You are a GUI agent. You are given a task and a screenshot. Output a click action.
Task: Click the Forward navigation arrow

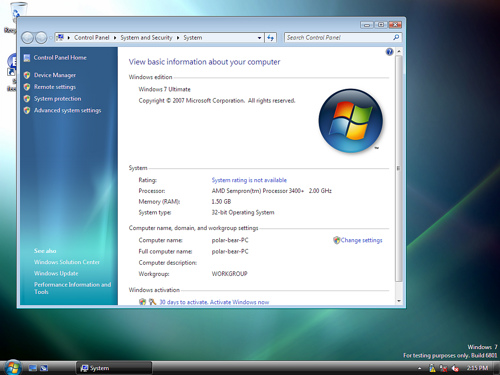(x=41, y=38)
